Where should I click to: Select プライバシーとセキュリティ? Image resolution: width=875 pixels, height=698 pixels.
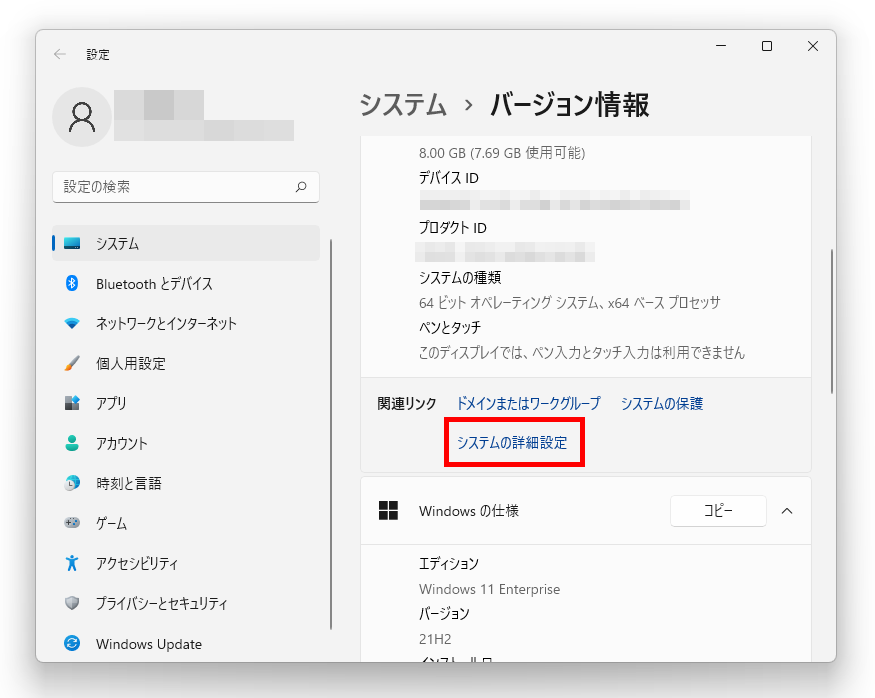(x=186, y=603)
